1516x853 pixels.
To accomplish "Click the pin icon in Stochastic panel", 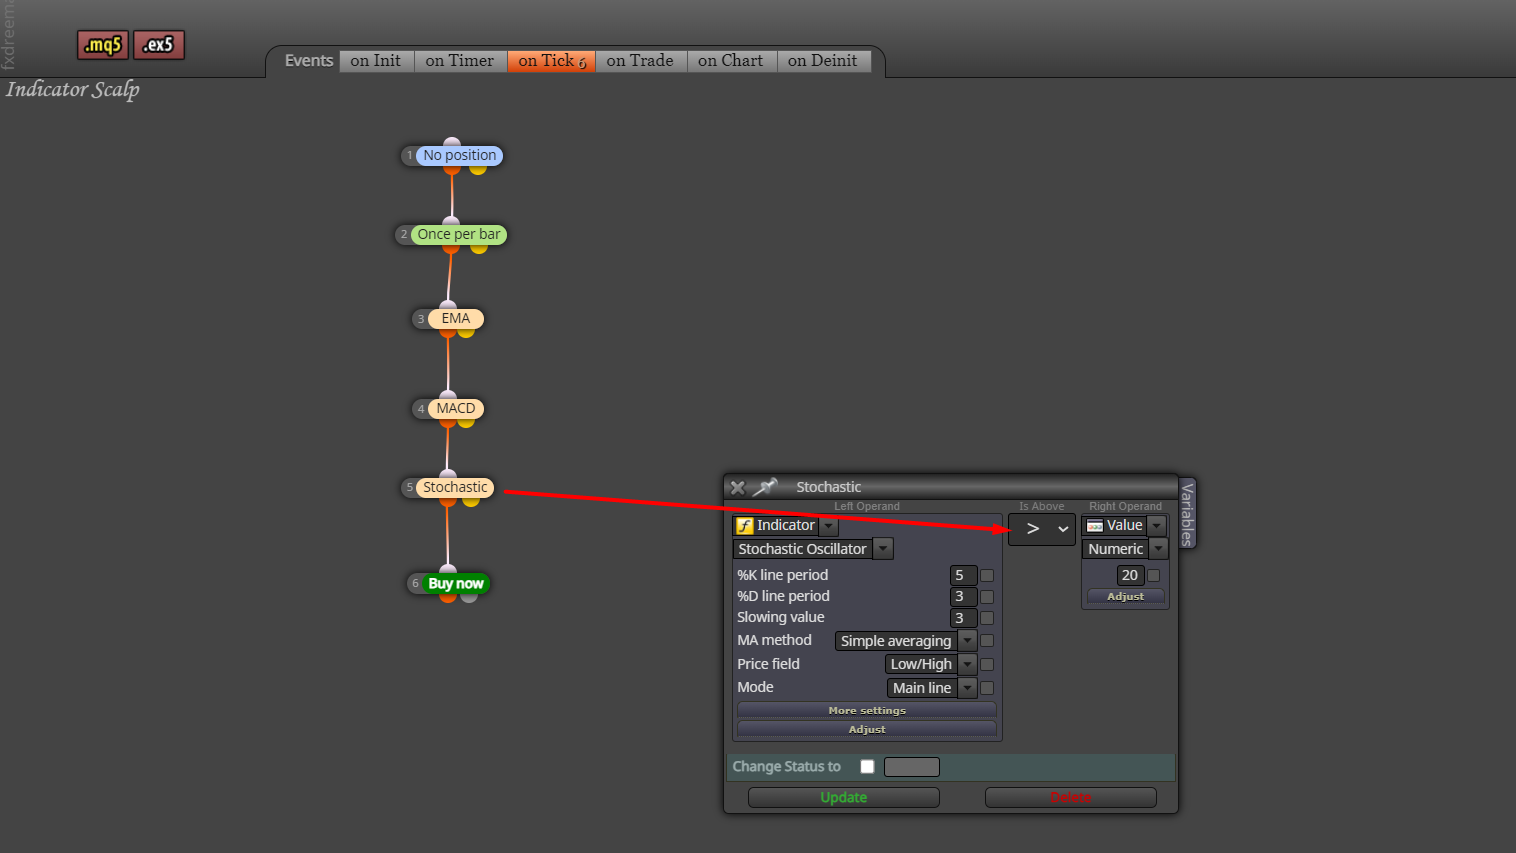I will [x=765, y=487].
